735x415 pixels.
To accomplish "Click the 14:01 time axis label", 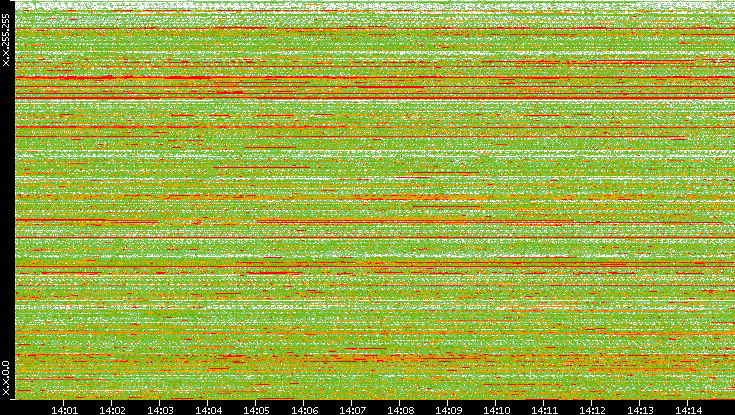I will (x=64, y=410).
